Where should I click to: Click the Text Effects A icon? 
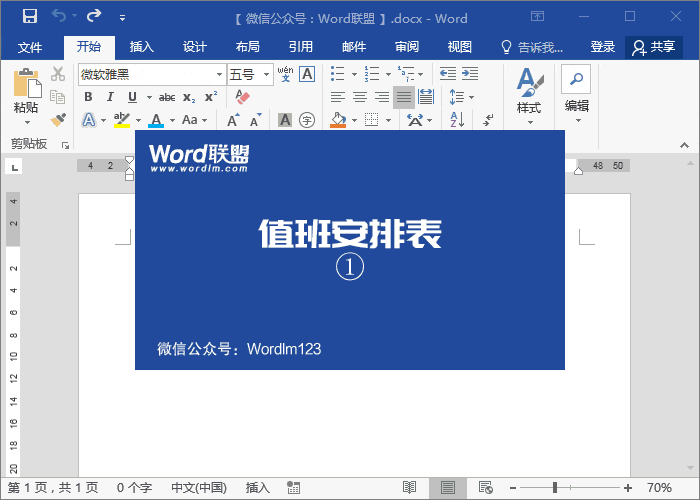pyautogui.click(x=89, y=120)
